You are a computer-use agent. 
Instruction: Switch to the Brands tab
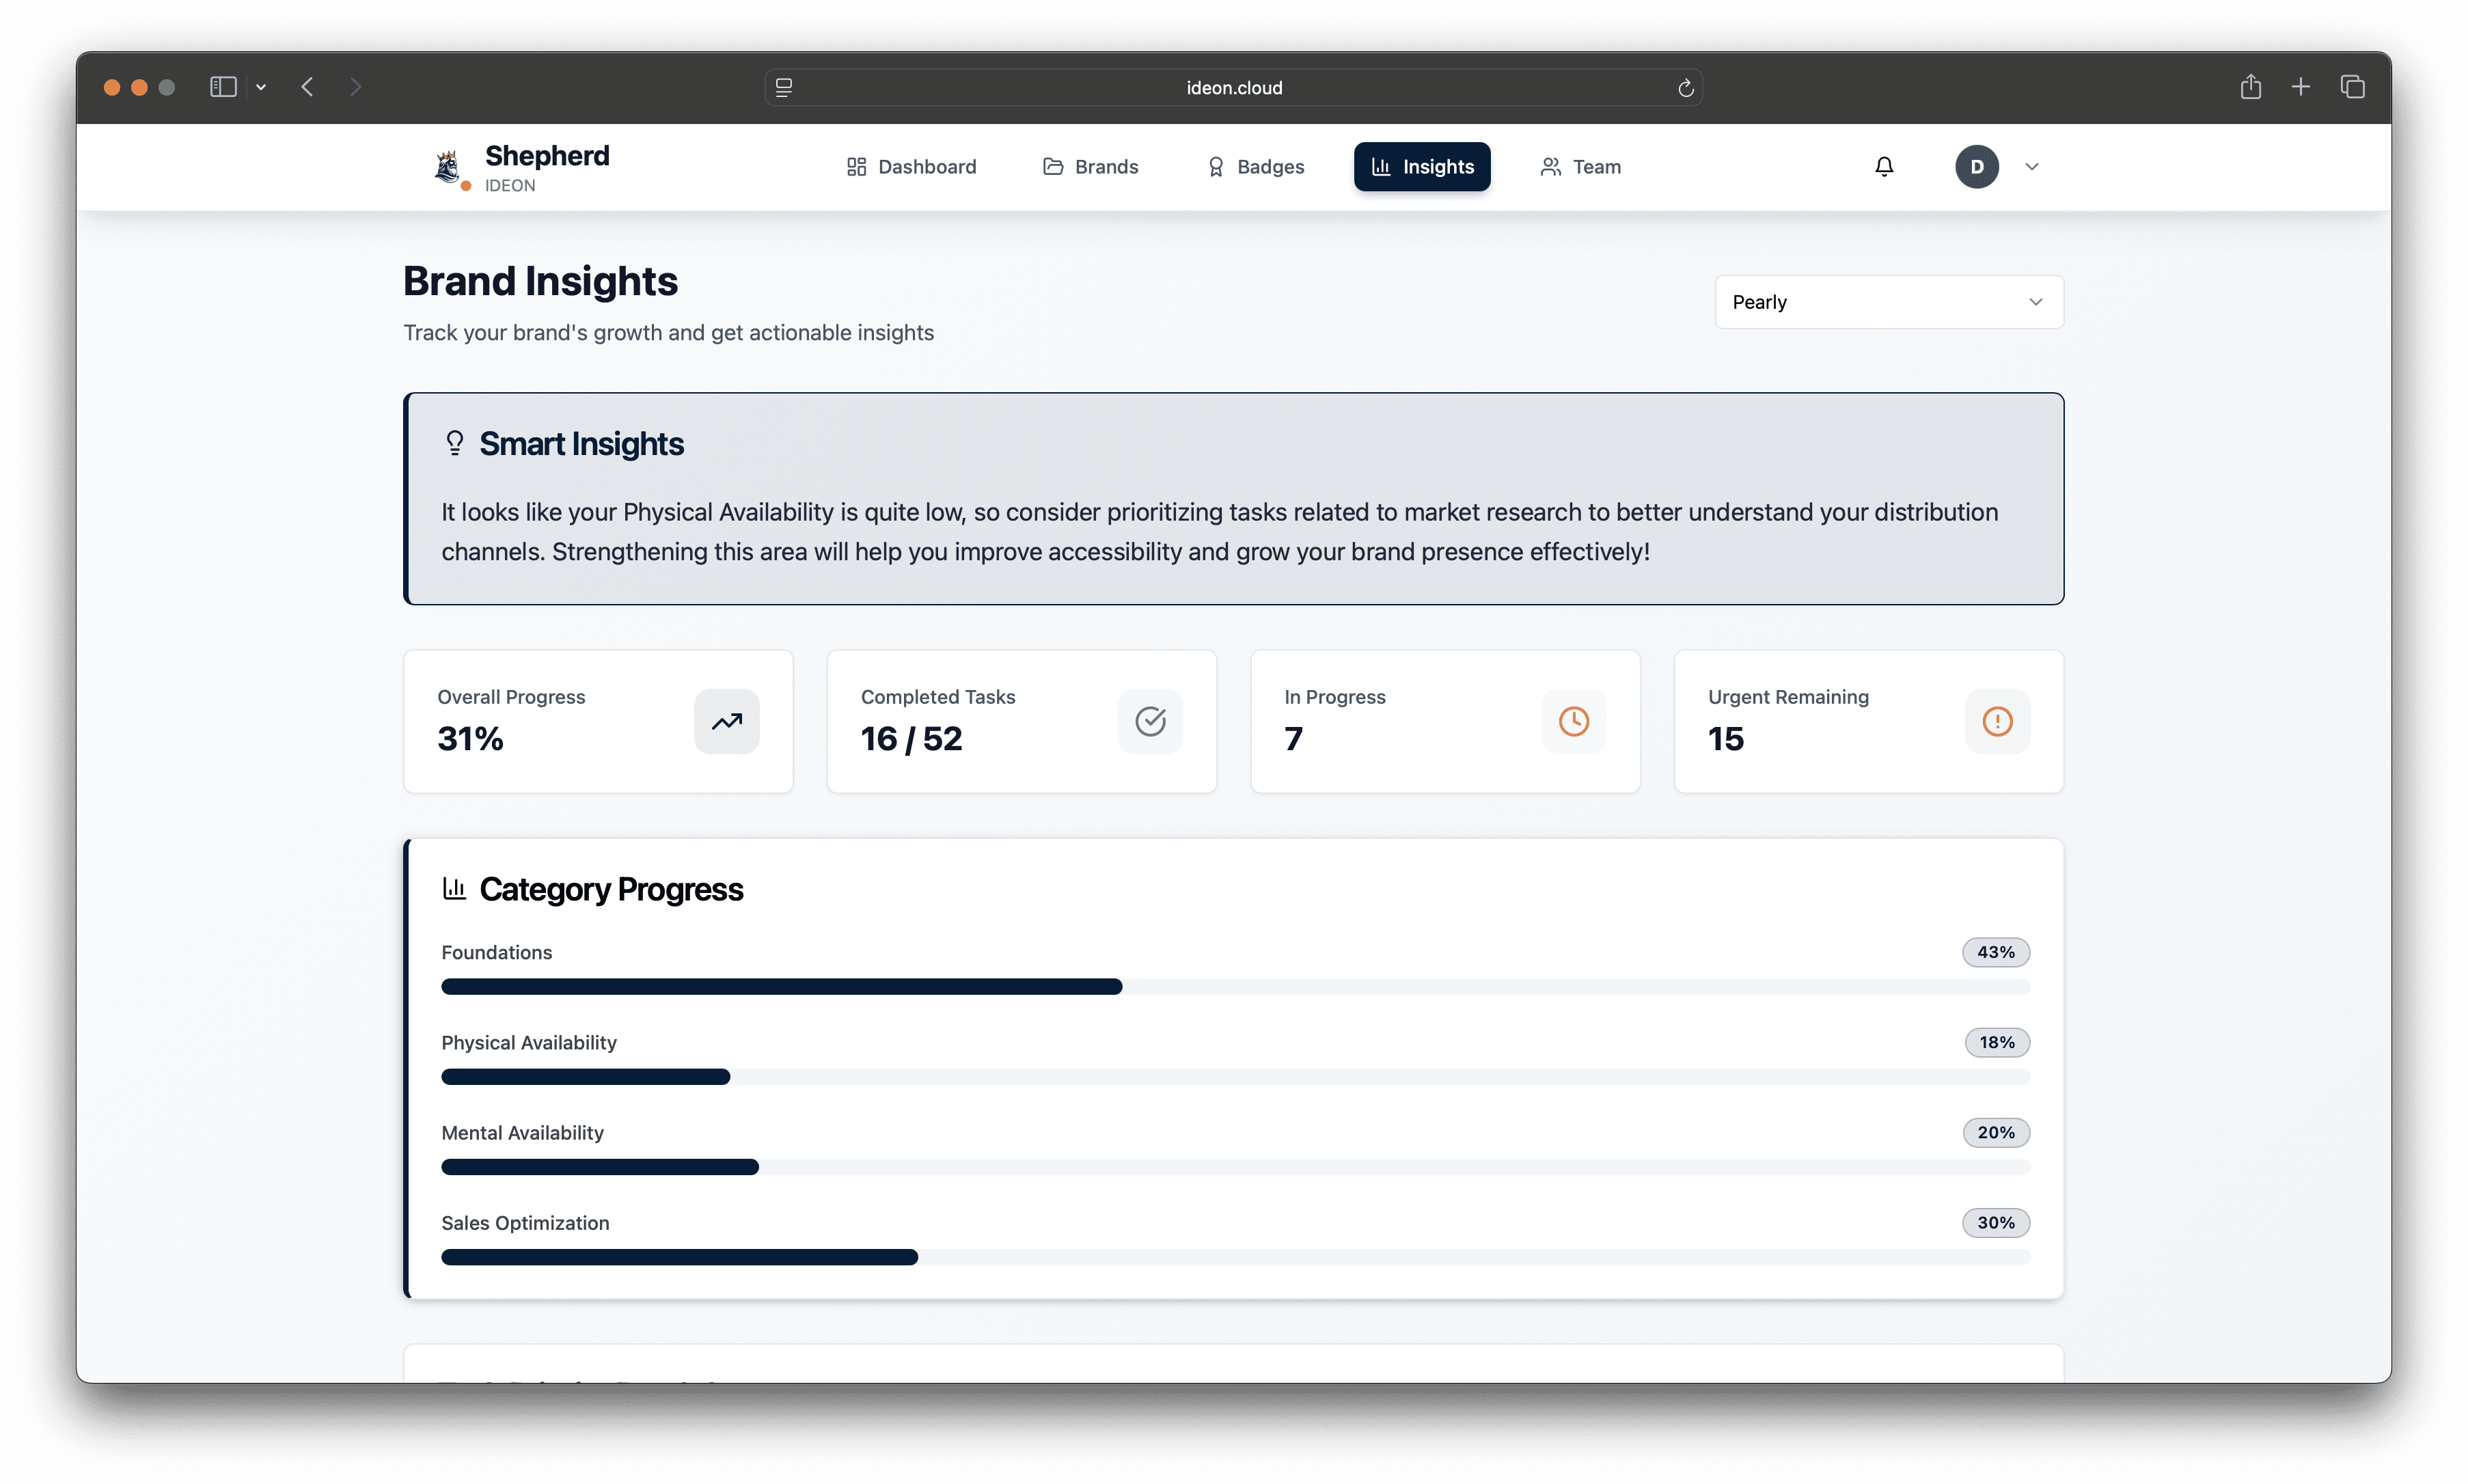pos(1090,167)
